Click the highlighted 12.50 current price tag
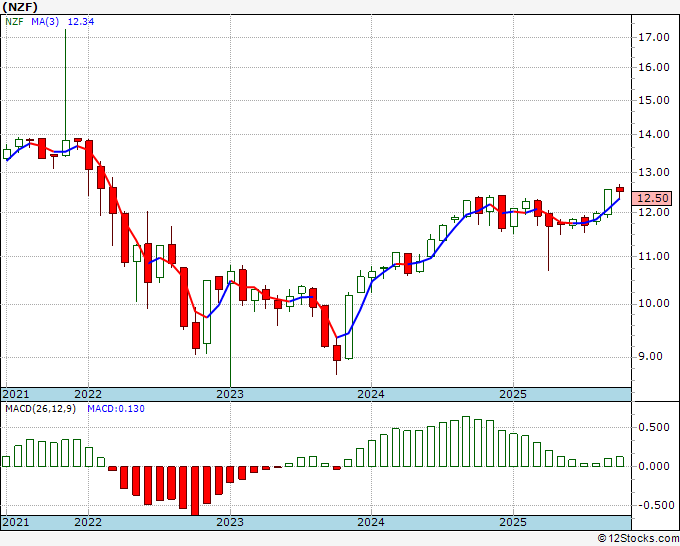Screen dimensions: 680x546 [652, 198]
